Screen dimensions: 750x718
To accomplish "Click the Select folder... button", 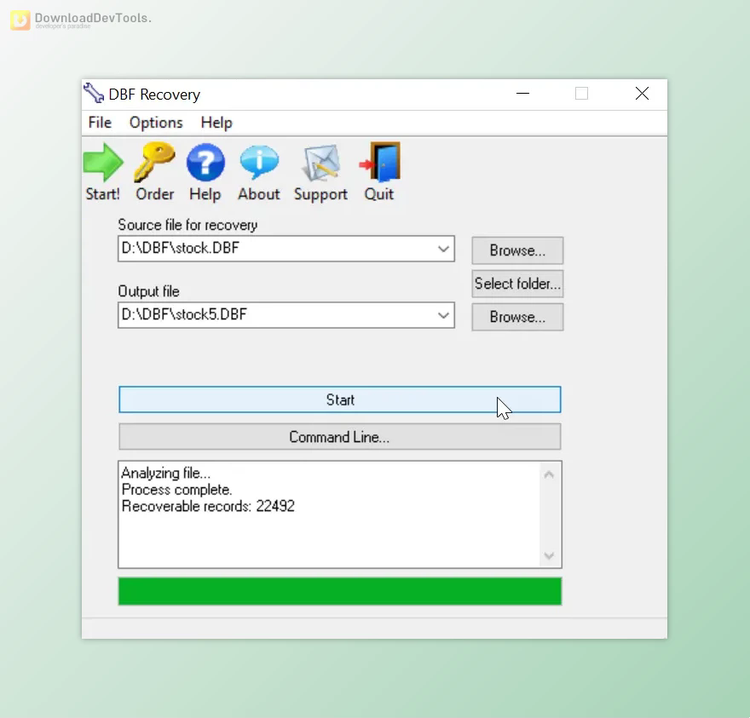I will click(517, 284).
